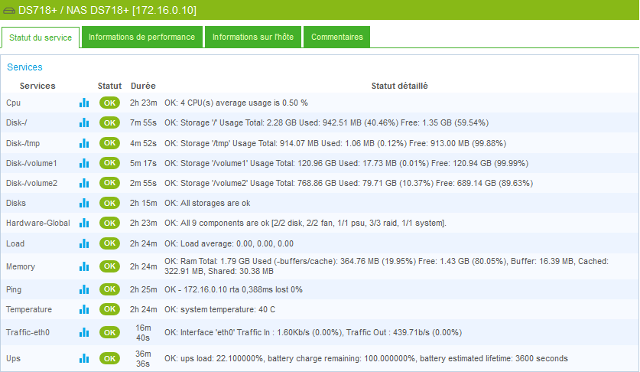Open the Memory service link
This screenshot has height=372, width=640.
[x=20, y=267]
